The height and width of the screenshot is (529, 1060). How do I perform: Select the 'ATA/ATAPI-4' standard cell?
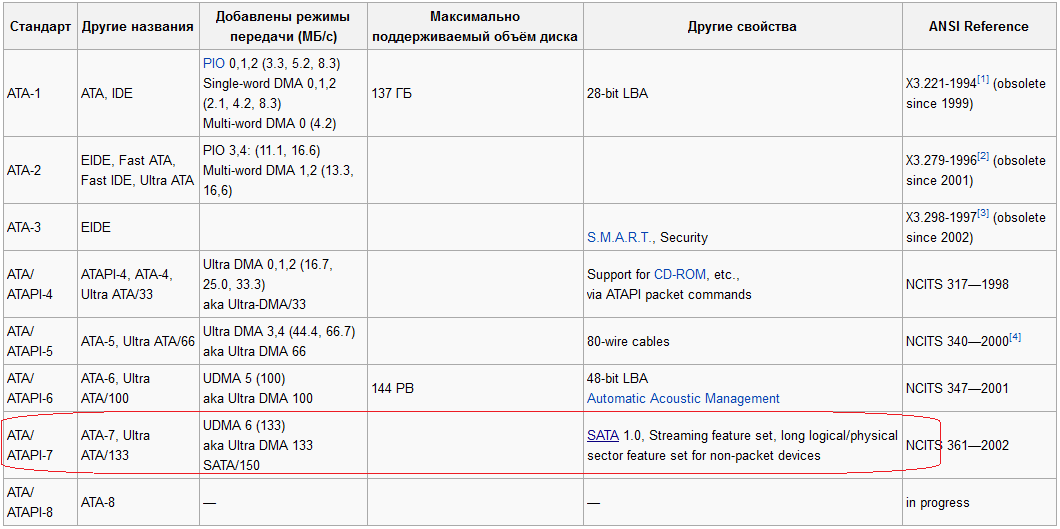(x=40, y=284)
